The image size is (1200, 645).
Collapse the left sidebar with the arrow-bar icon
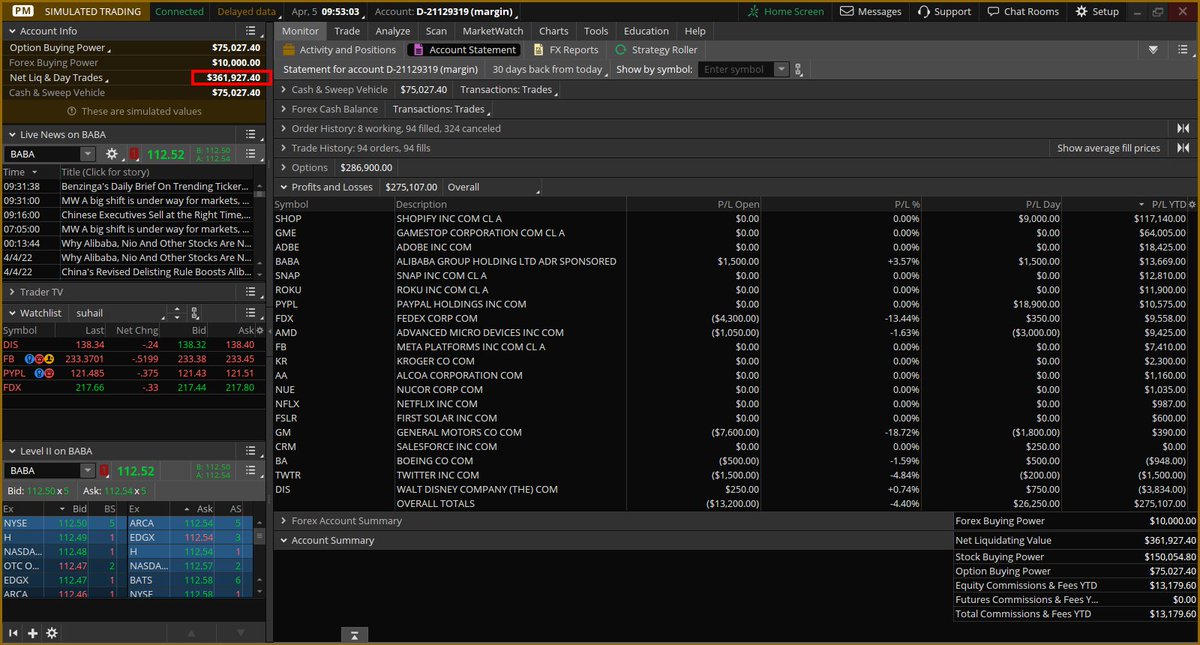(x=14, y=633)
